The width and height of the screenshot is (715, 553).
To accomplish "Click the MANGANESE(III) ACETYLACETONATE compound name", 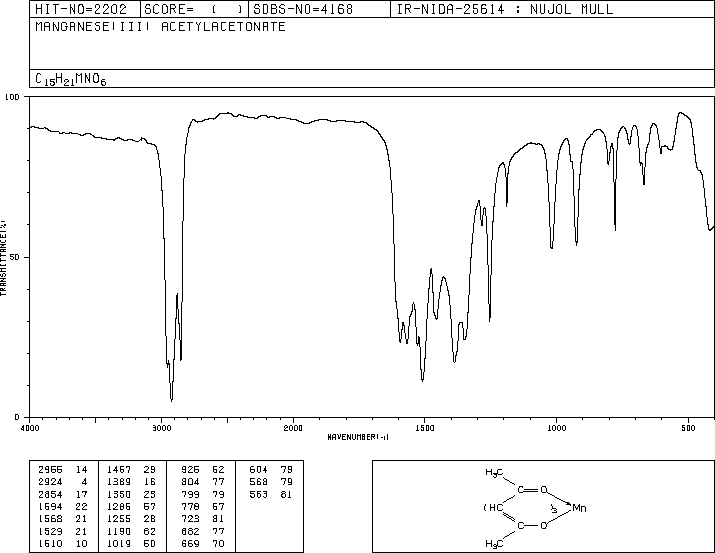I will (x=160, y=27).
